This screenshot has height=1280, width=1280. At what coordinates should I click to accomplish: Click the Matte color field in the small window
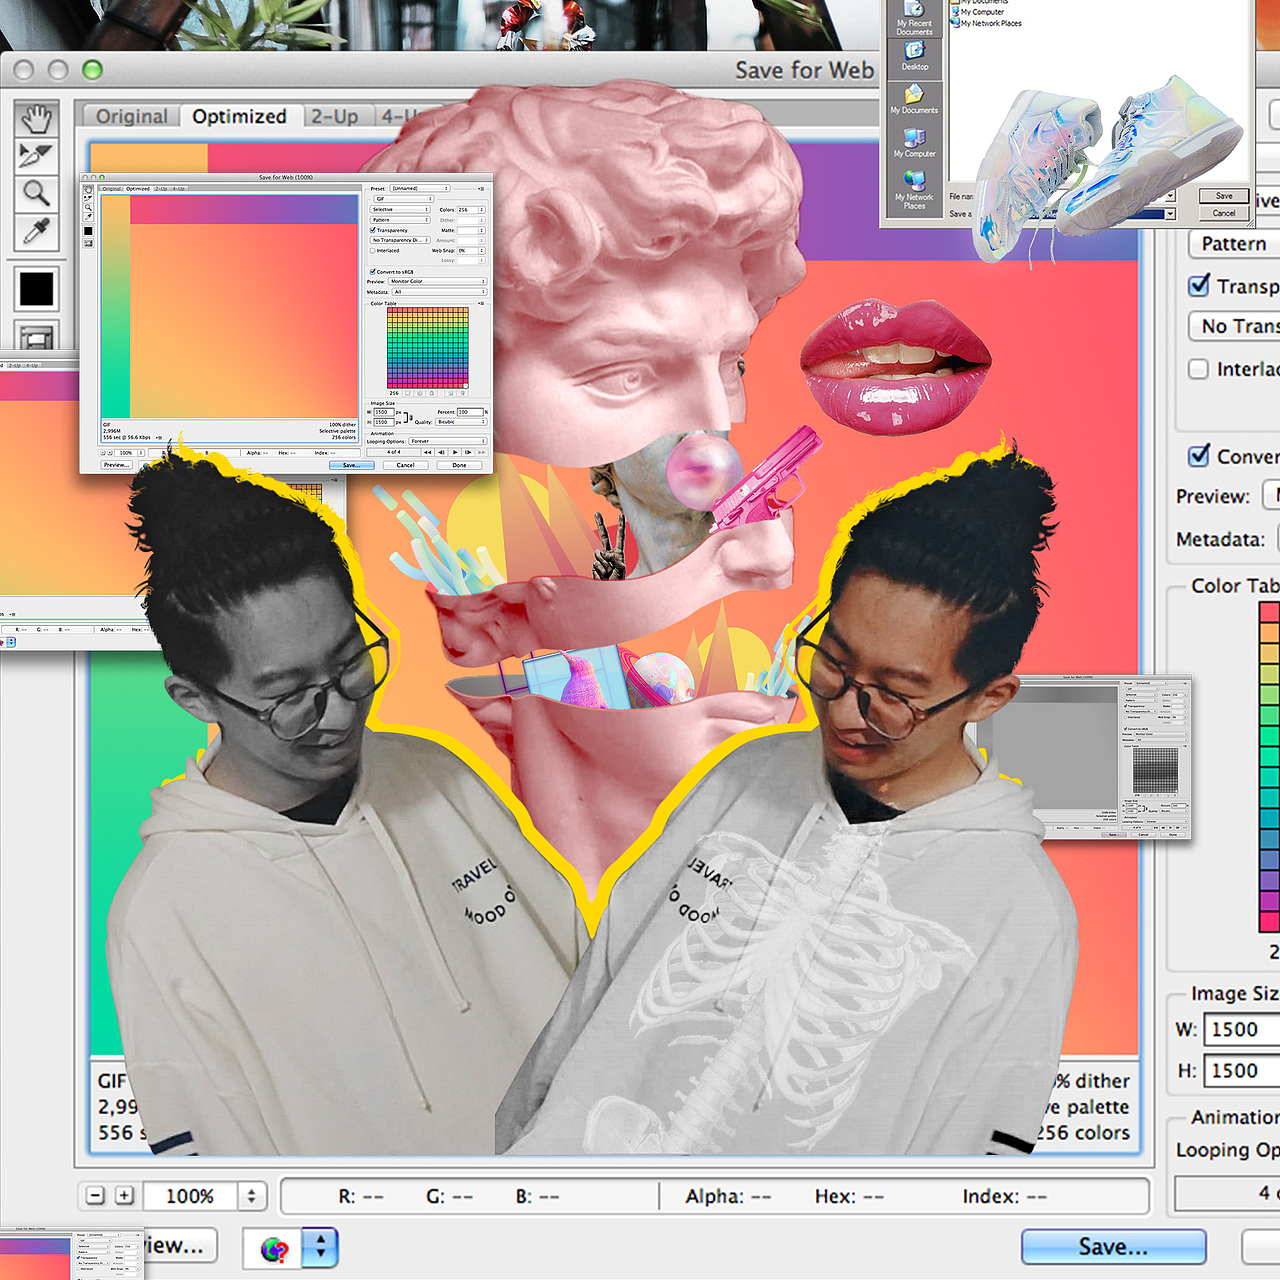[471, 230]
